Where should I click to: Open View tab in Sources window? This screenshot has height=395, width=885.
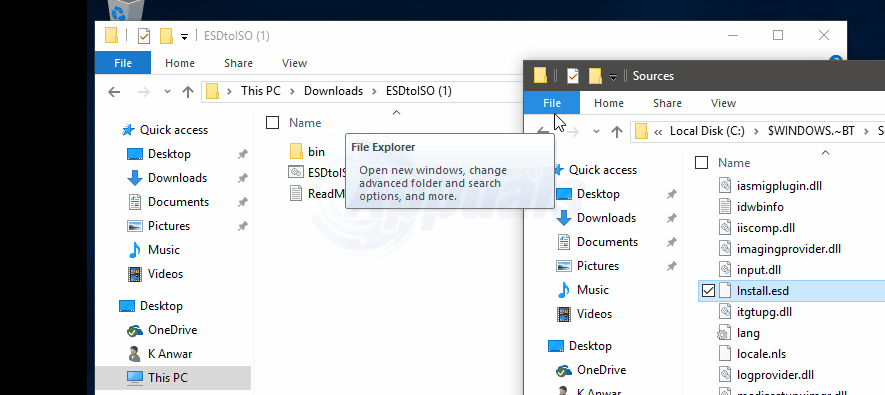723,103
